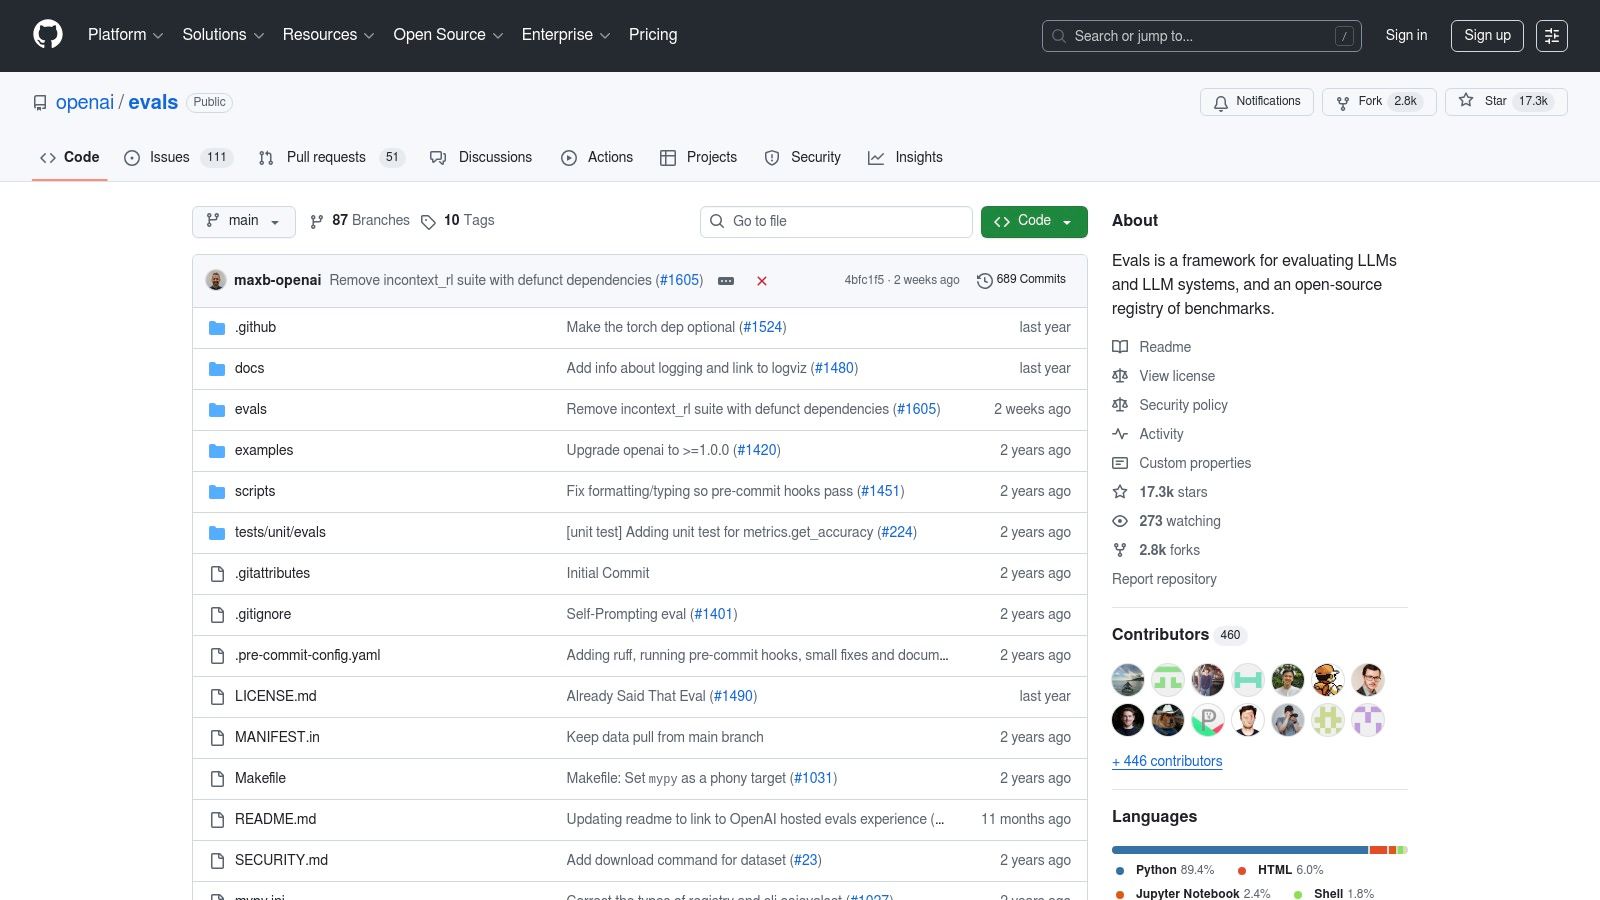Open the Actions tab
This screenshot has width=1600, height=900.
tap(597, 157)
